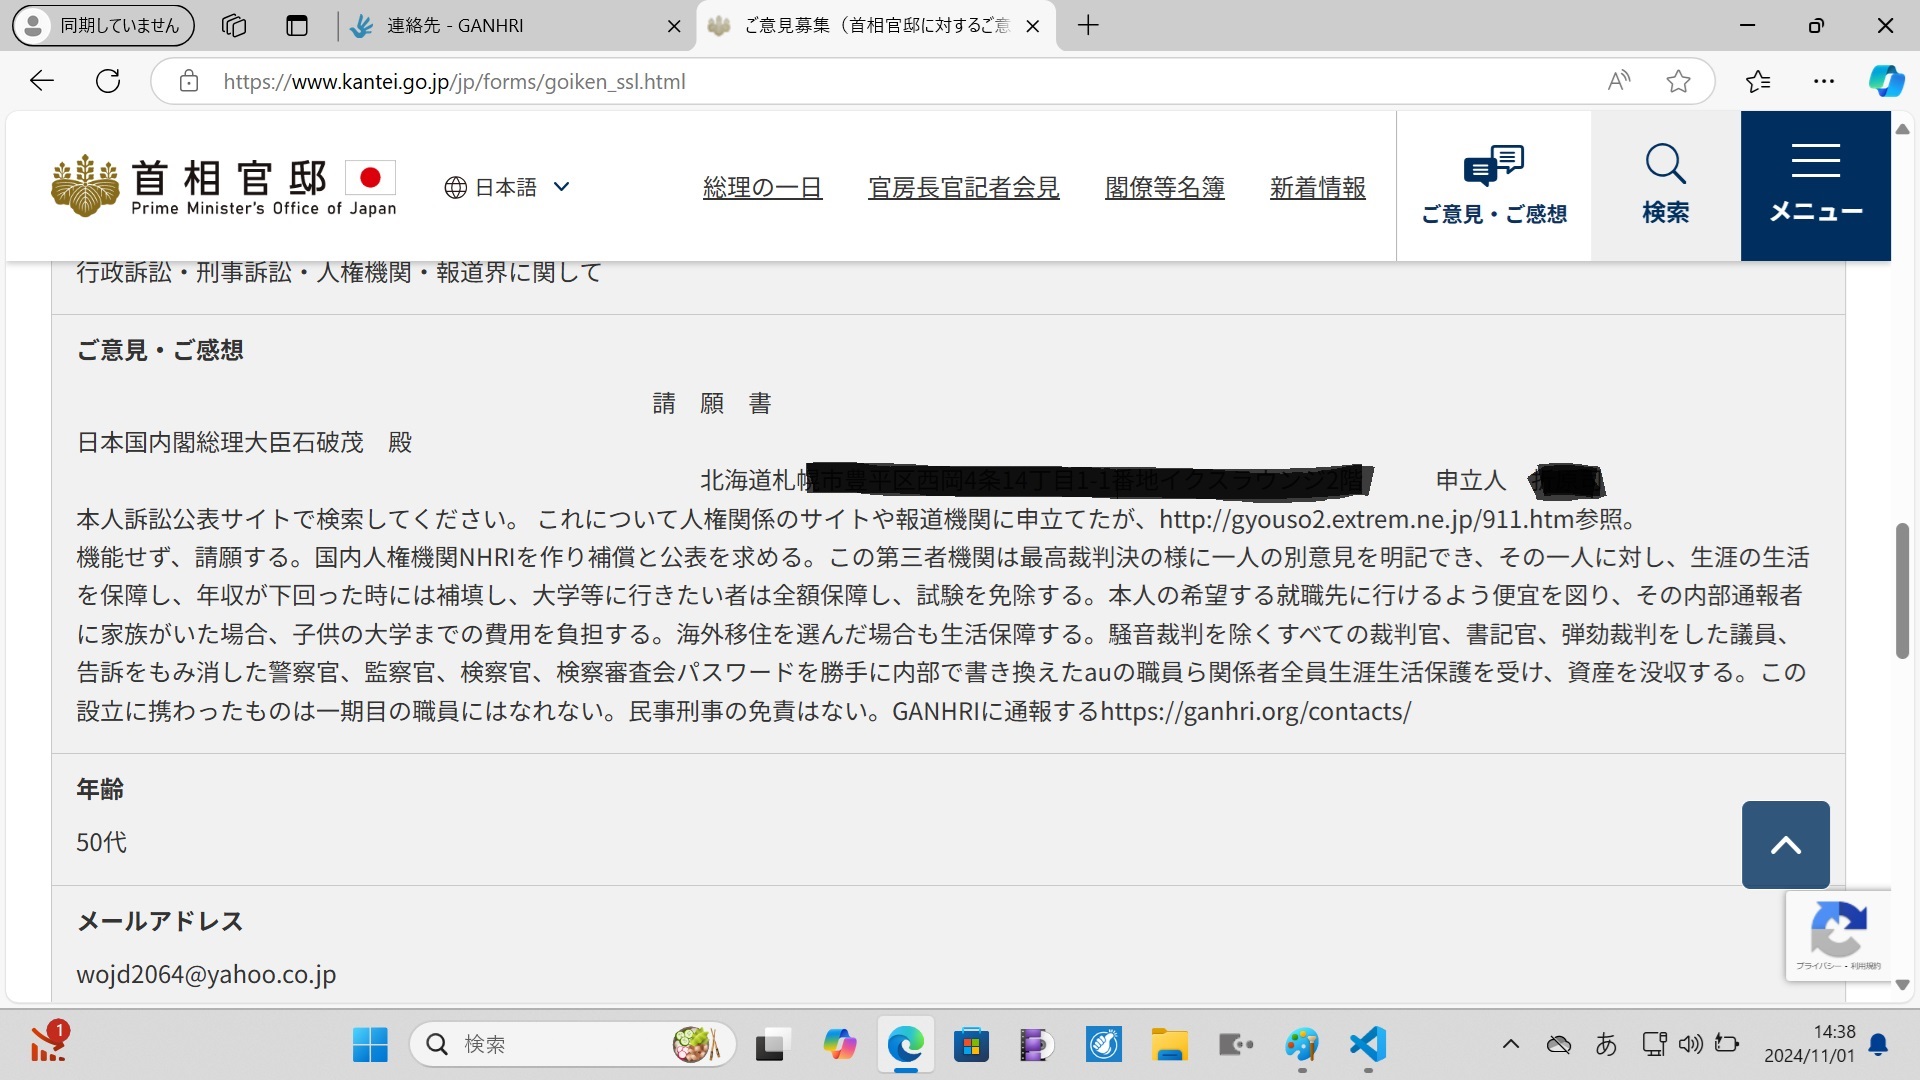Follow the ganhri.org/contacts link
Image resolution: width=1920 pixels, height=1080 pixels.
tap(1254, 712)
